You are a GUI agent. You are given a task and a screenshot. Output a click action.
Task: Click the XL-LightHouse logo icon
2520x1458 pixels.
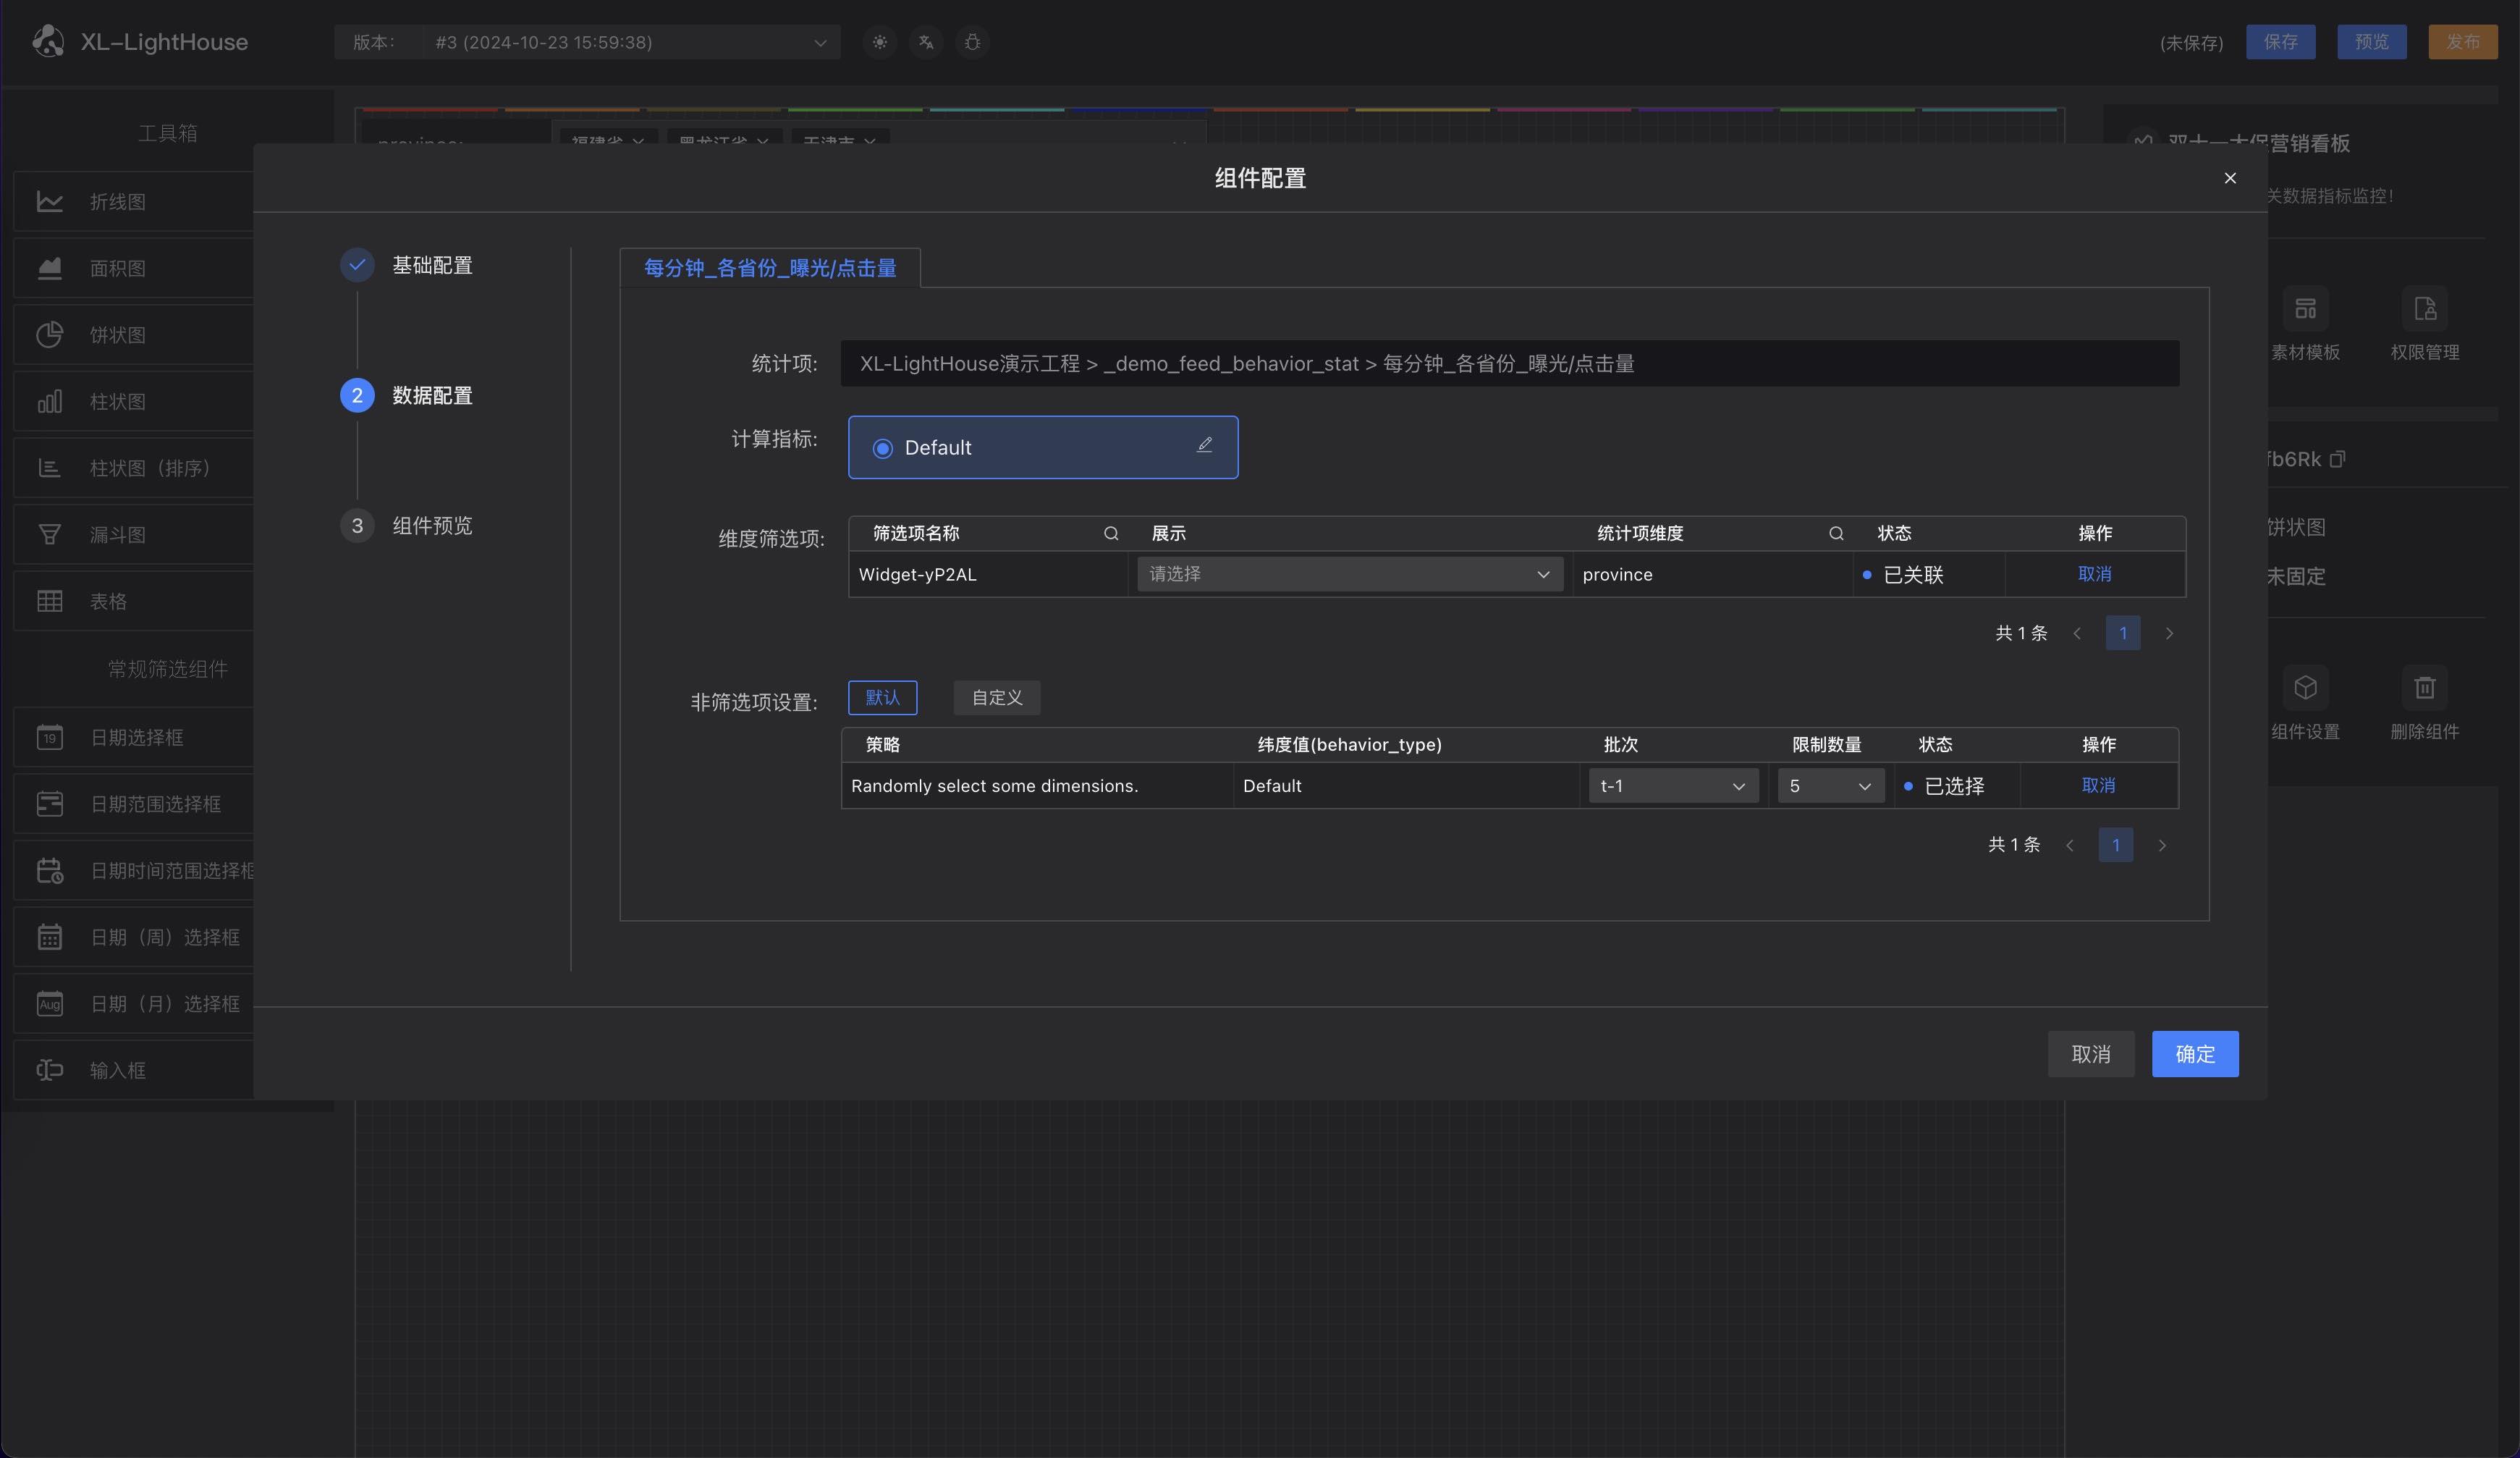click(x=48, y=41)
